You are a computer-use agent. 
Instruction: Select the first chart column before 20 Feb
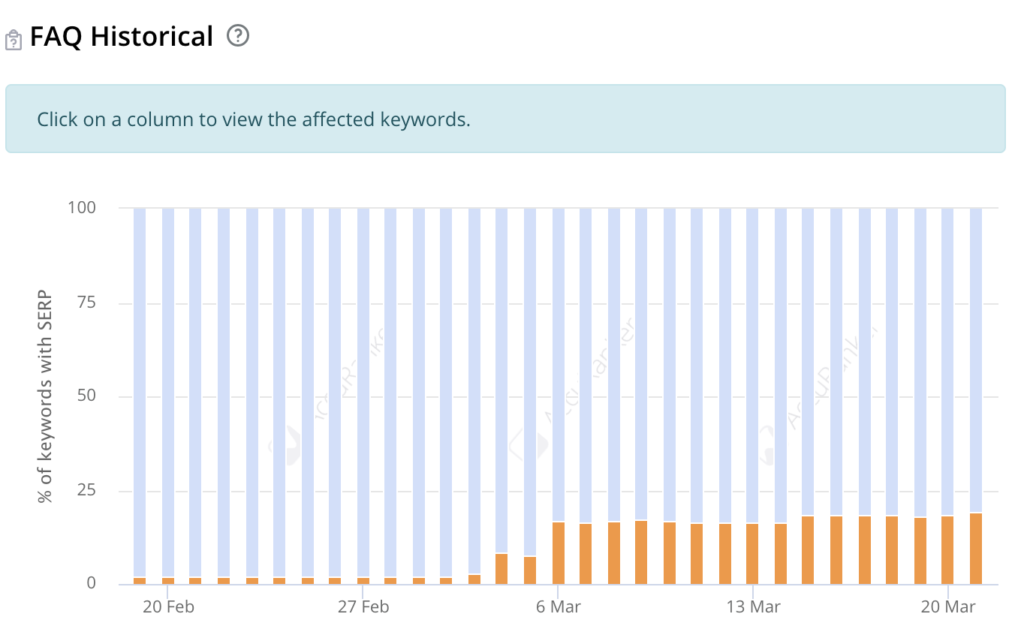click(x=140, y=396)
